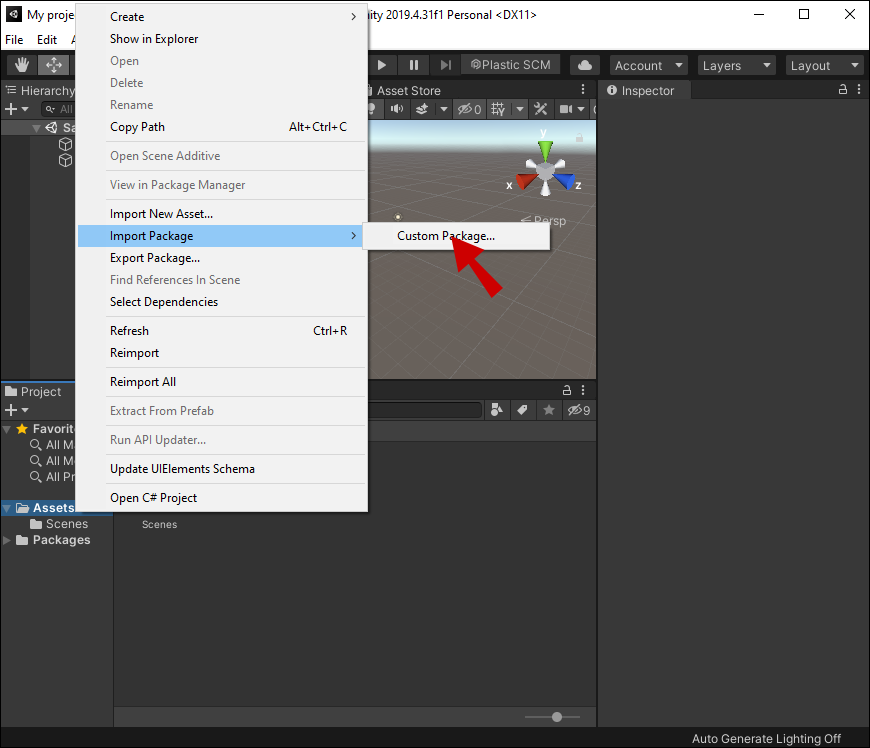The width and height of the screenshot is (870, 748).
Task: Open component editor tools icon
Action: click(540, 109)
